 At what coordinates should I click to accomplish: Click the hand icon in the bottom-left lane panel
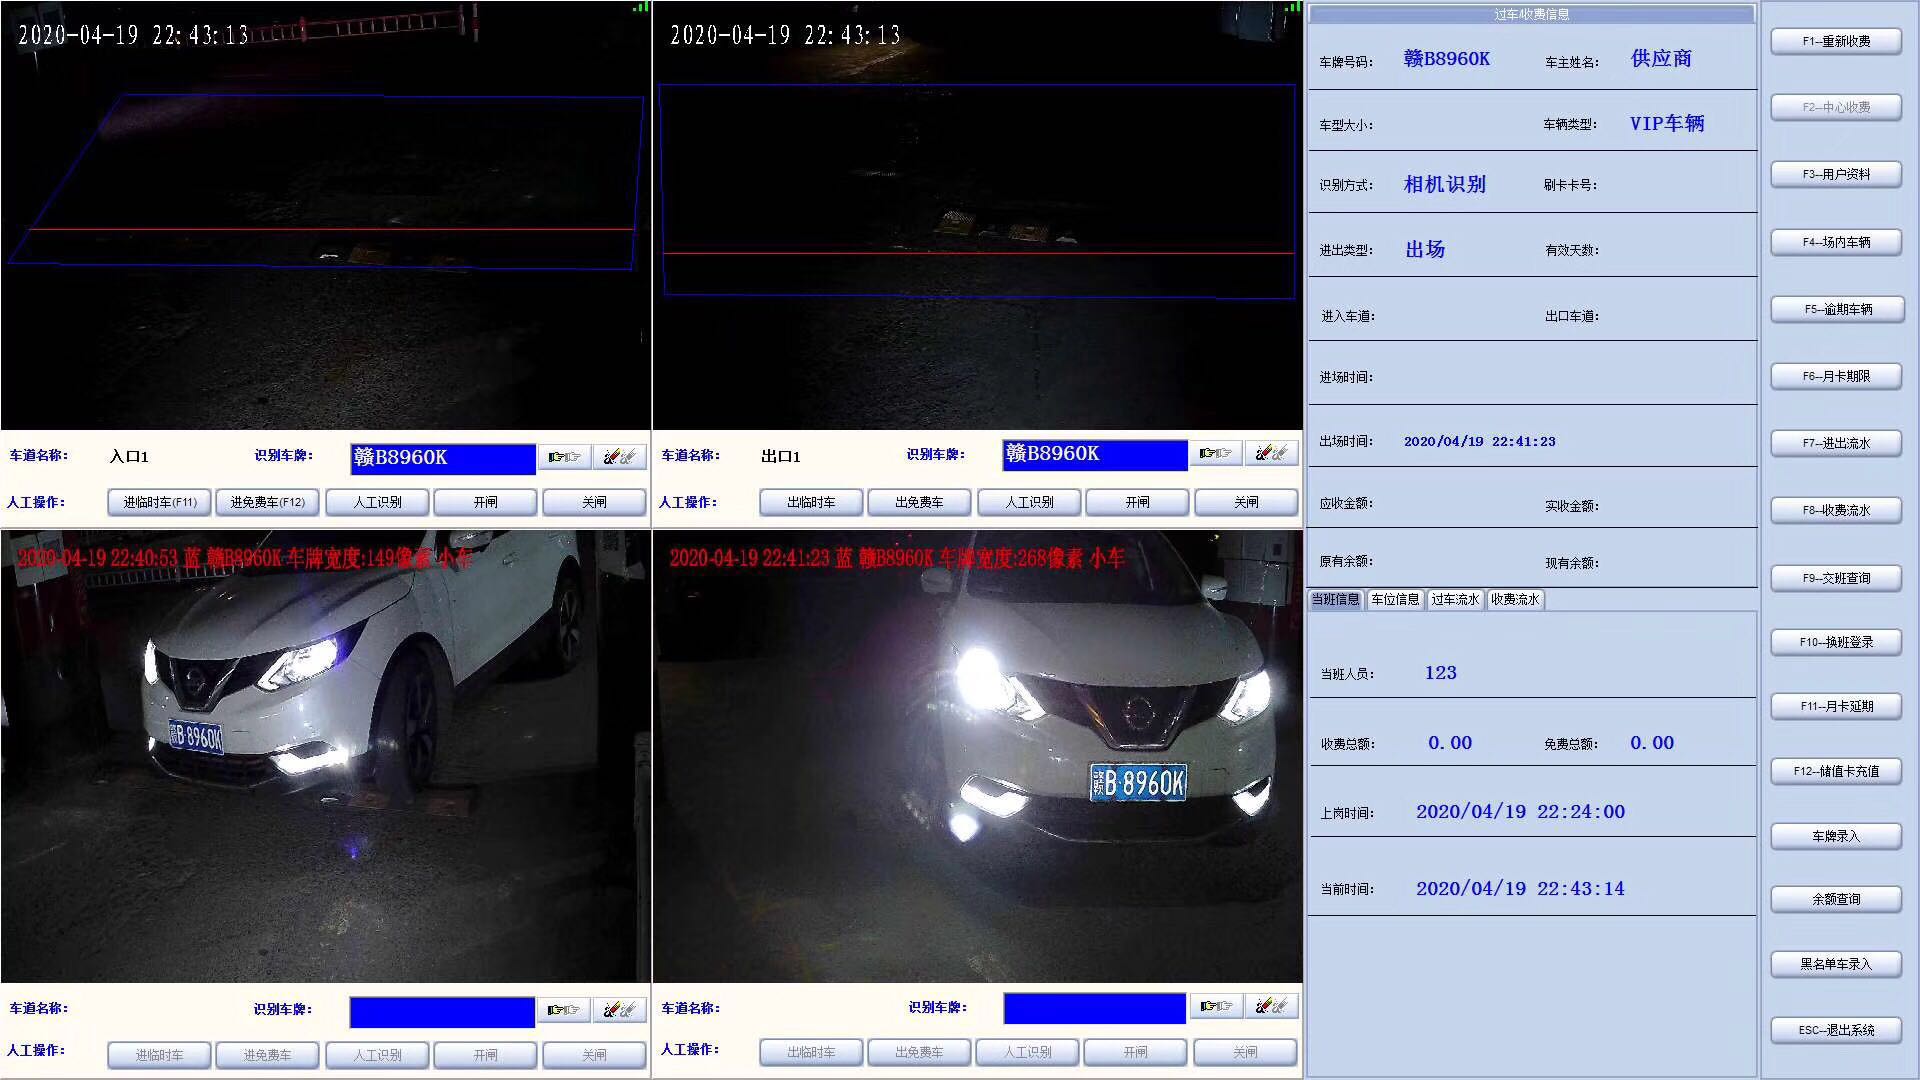click(x=564, y=1010)
